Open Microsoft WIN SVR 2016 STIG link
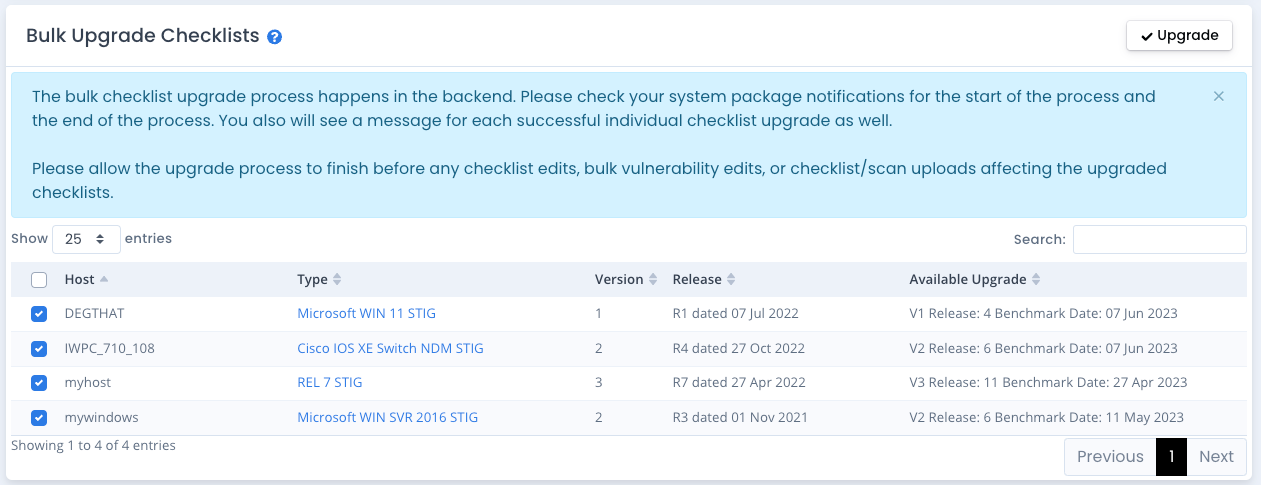 (x=387, y=417)
